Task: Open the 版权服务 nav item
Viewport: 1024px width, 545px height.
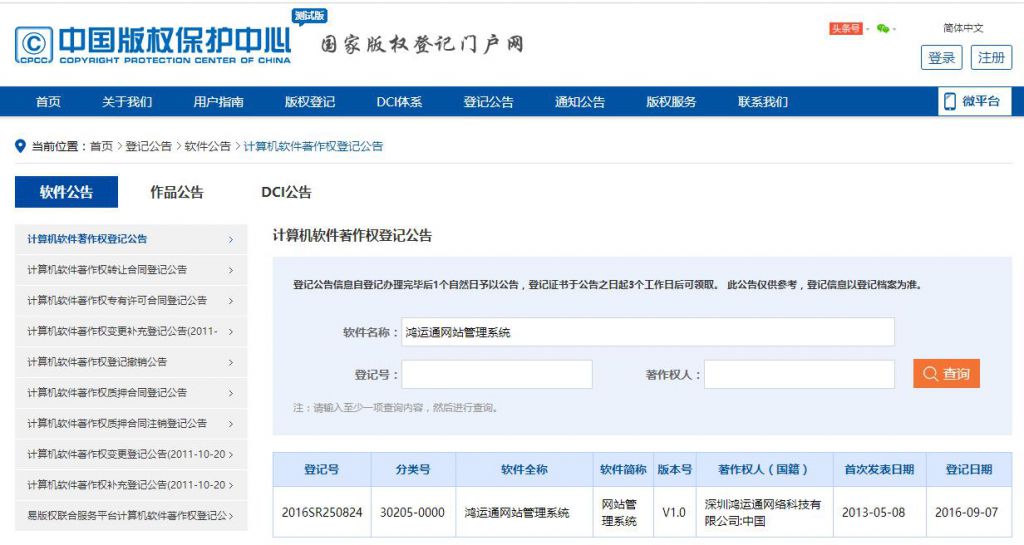Action: [671, 102]
